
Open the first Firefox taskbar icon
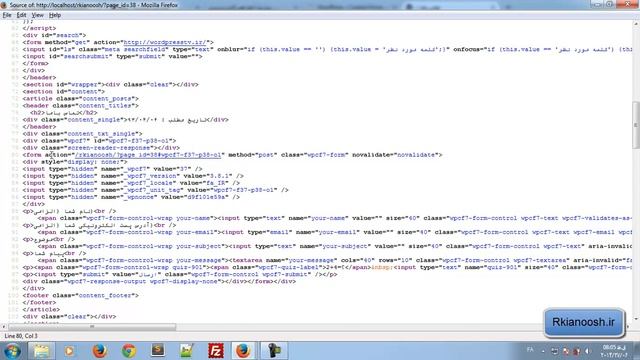click(99, 351)
